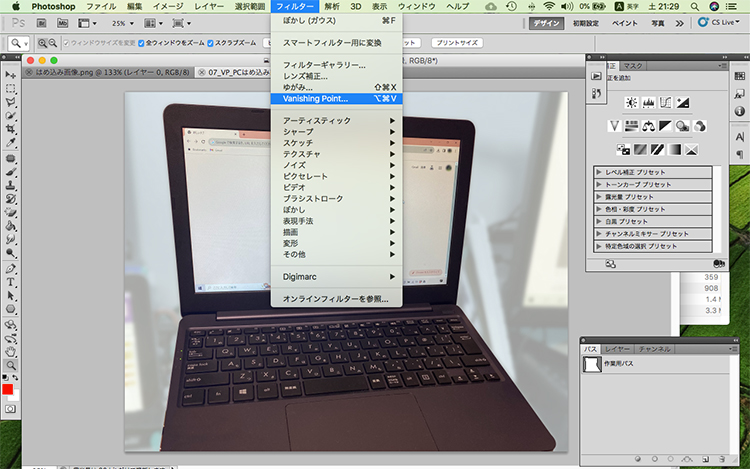Select the Move tool
Image resolution: width=750 pixels, height=469 pixels.
(11, 75)
